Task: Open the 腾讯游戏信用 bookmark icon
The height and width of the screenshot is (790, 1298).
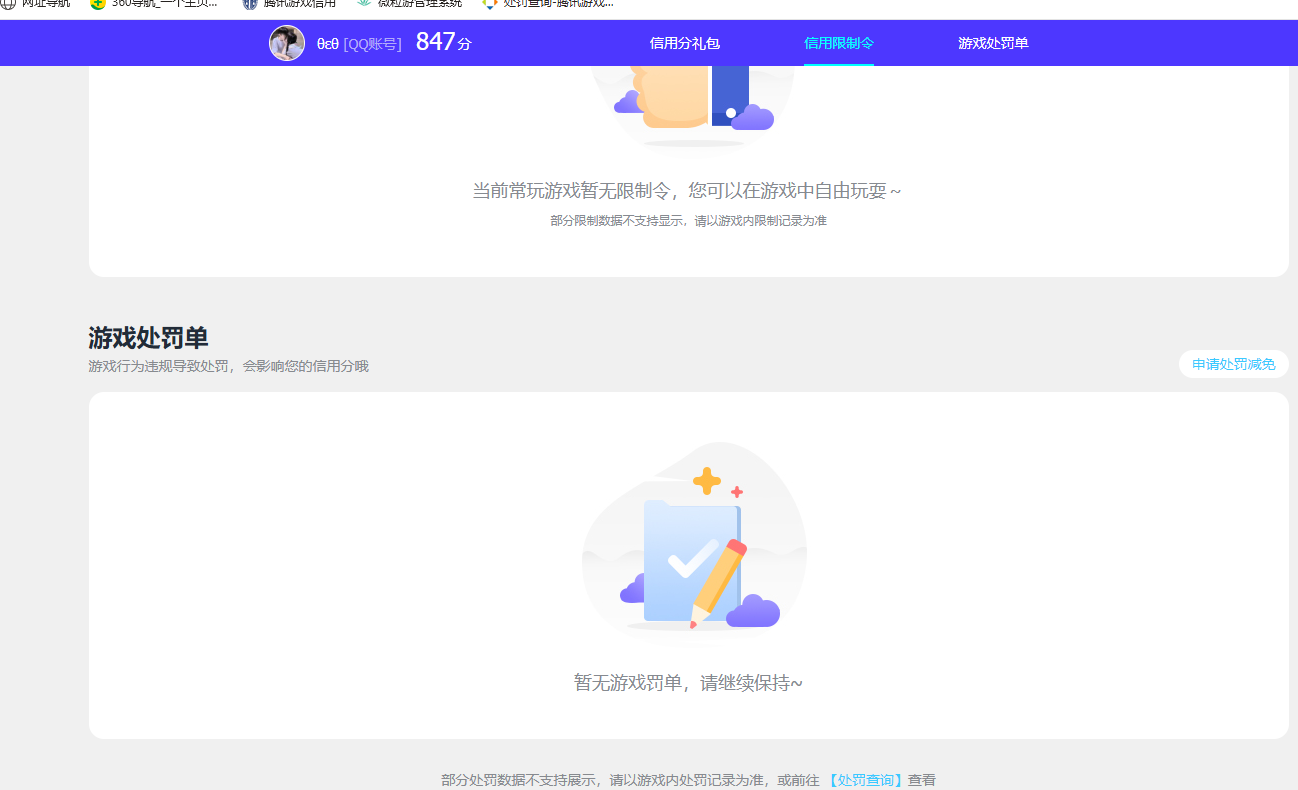Action: click(x=249, y=5)
